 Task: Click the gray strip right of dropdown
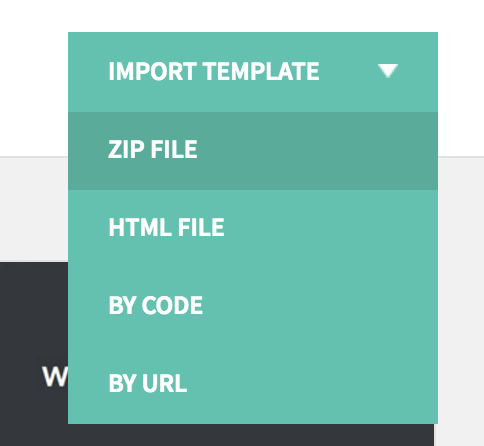(x=461, y=300)
